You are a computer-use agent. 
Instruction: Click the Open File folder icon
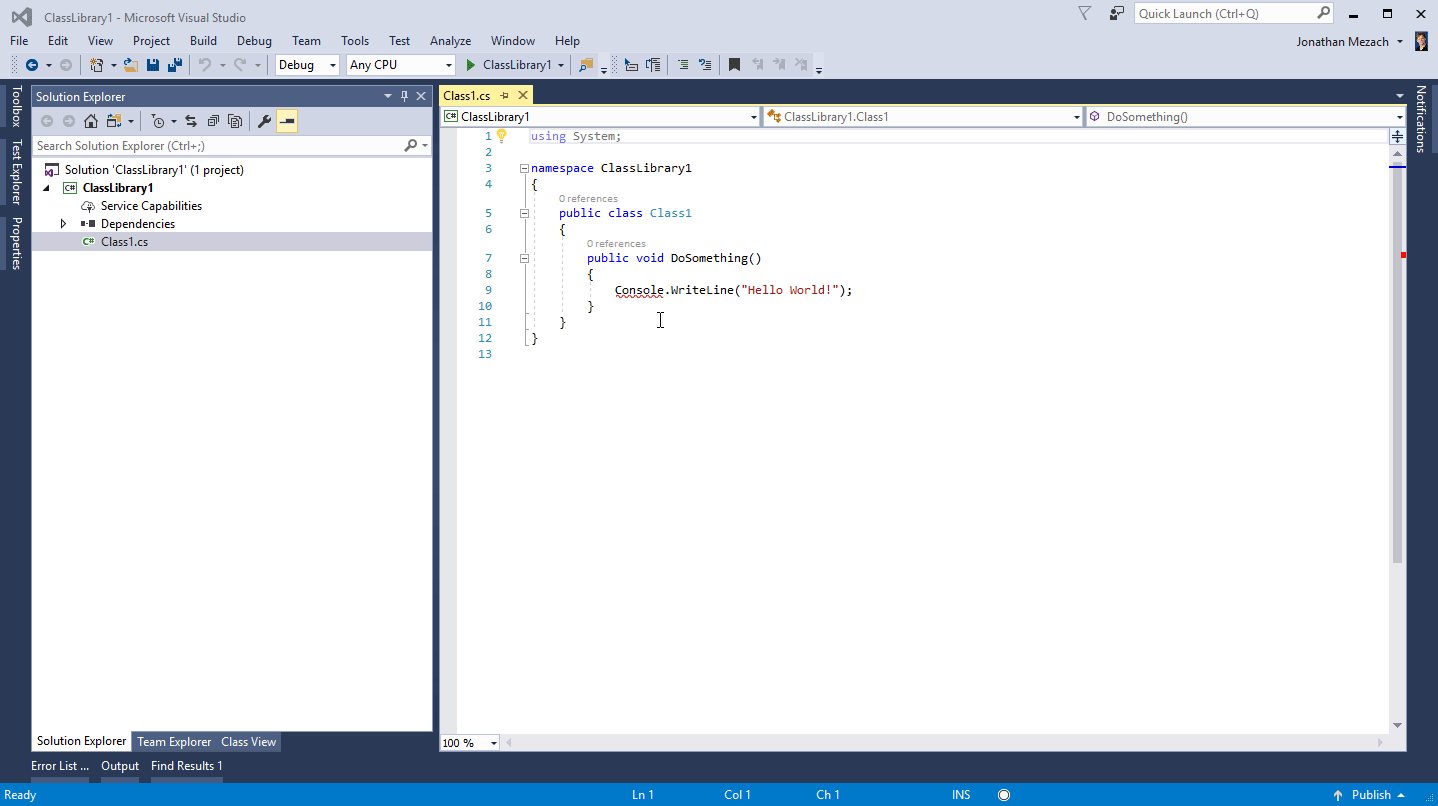130,65
